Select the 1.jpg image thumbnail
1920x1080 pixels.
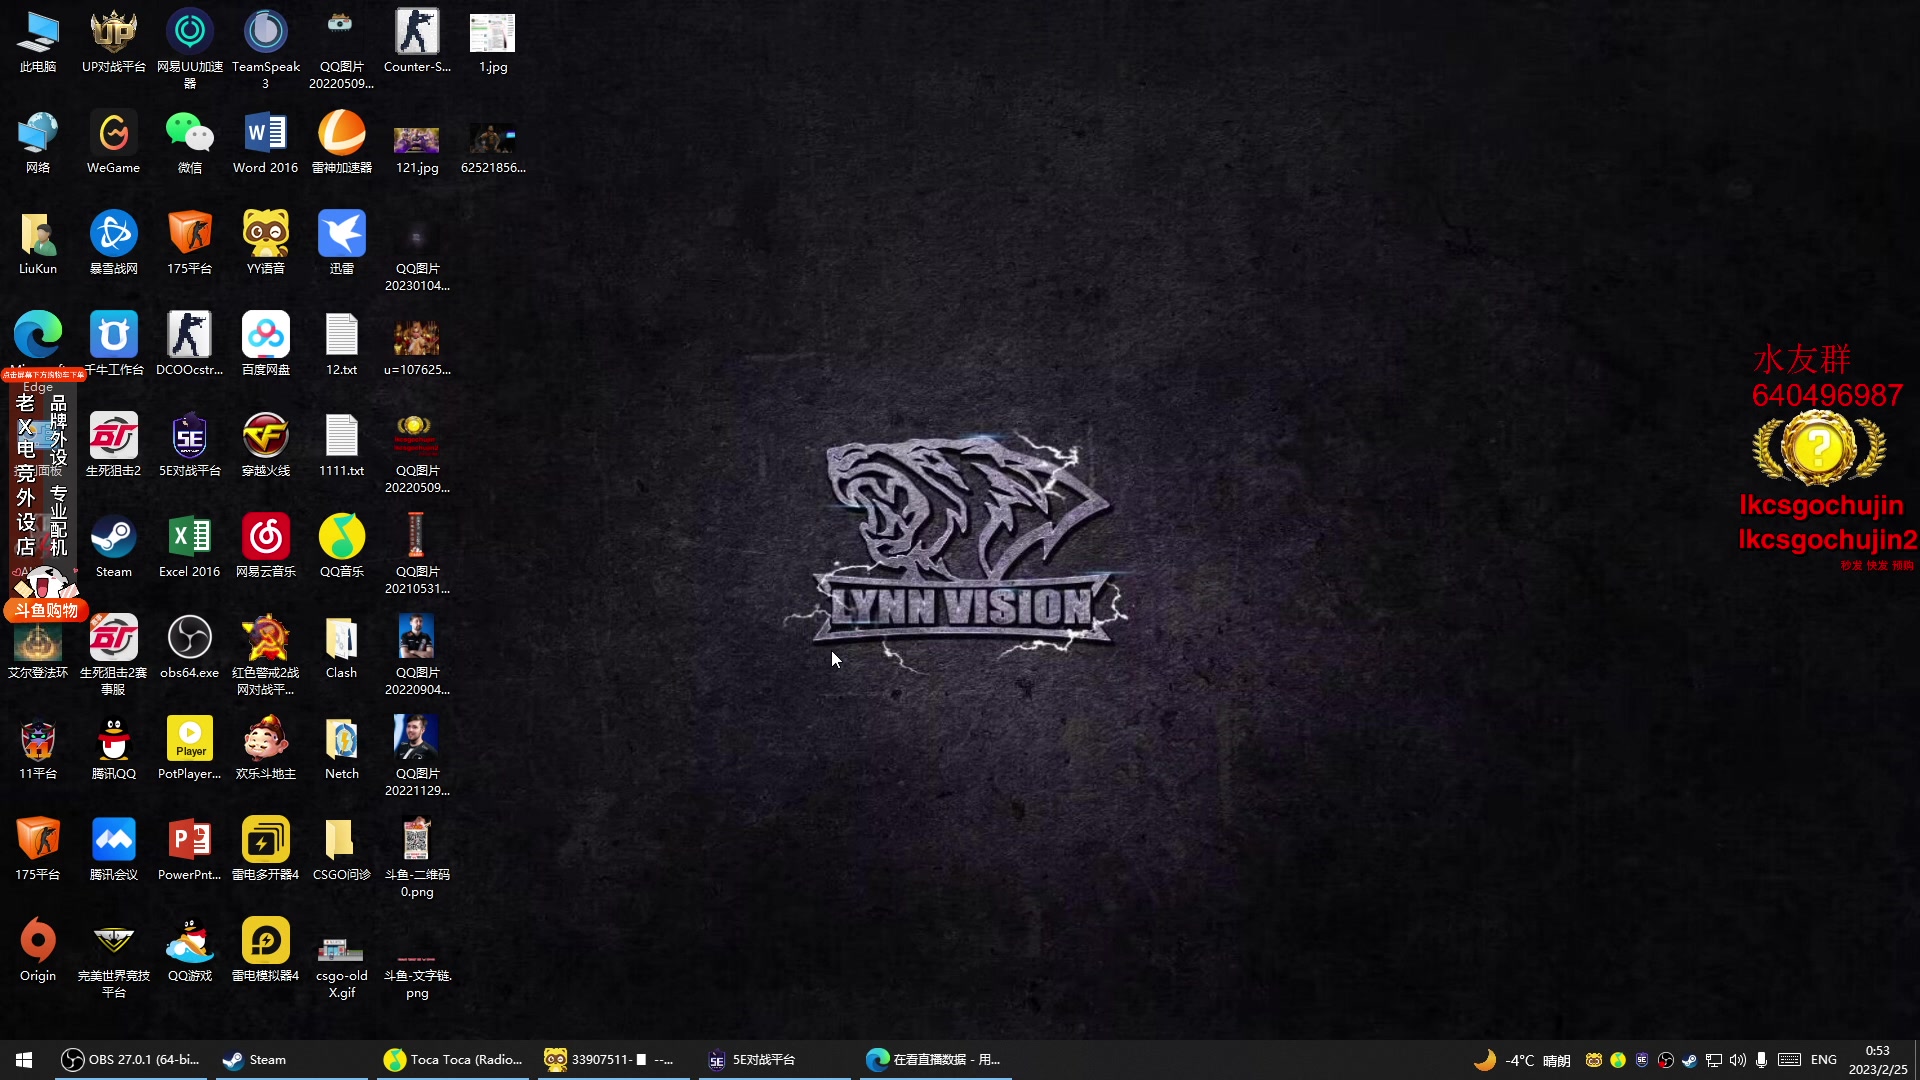click(492, 34)
